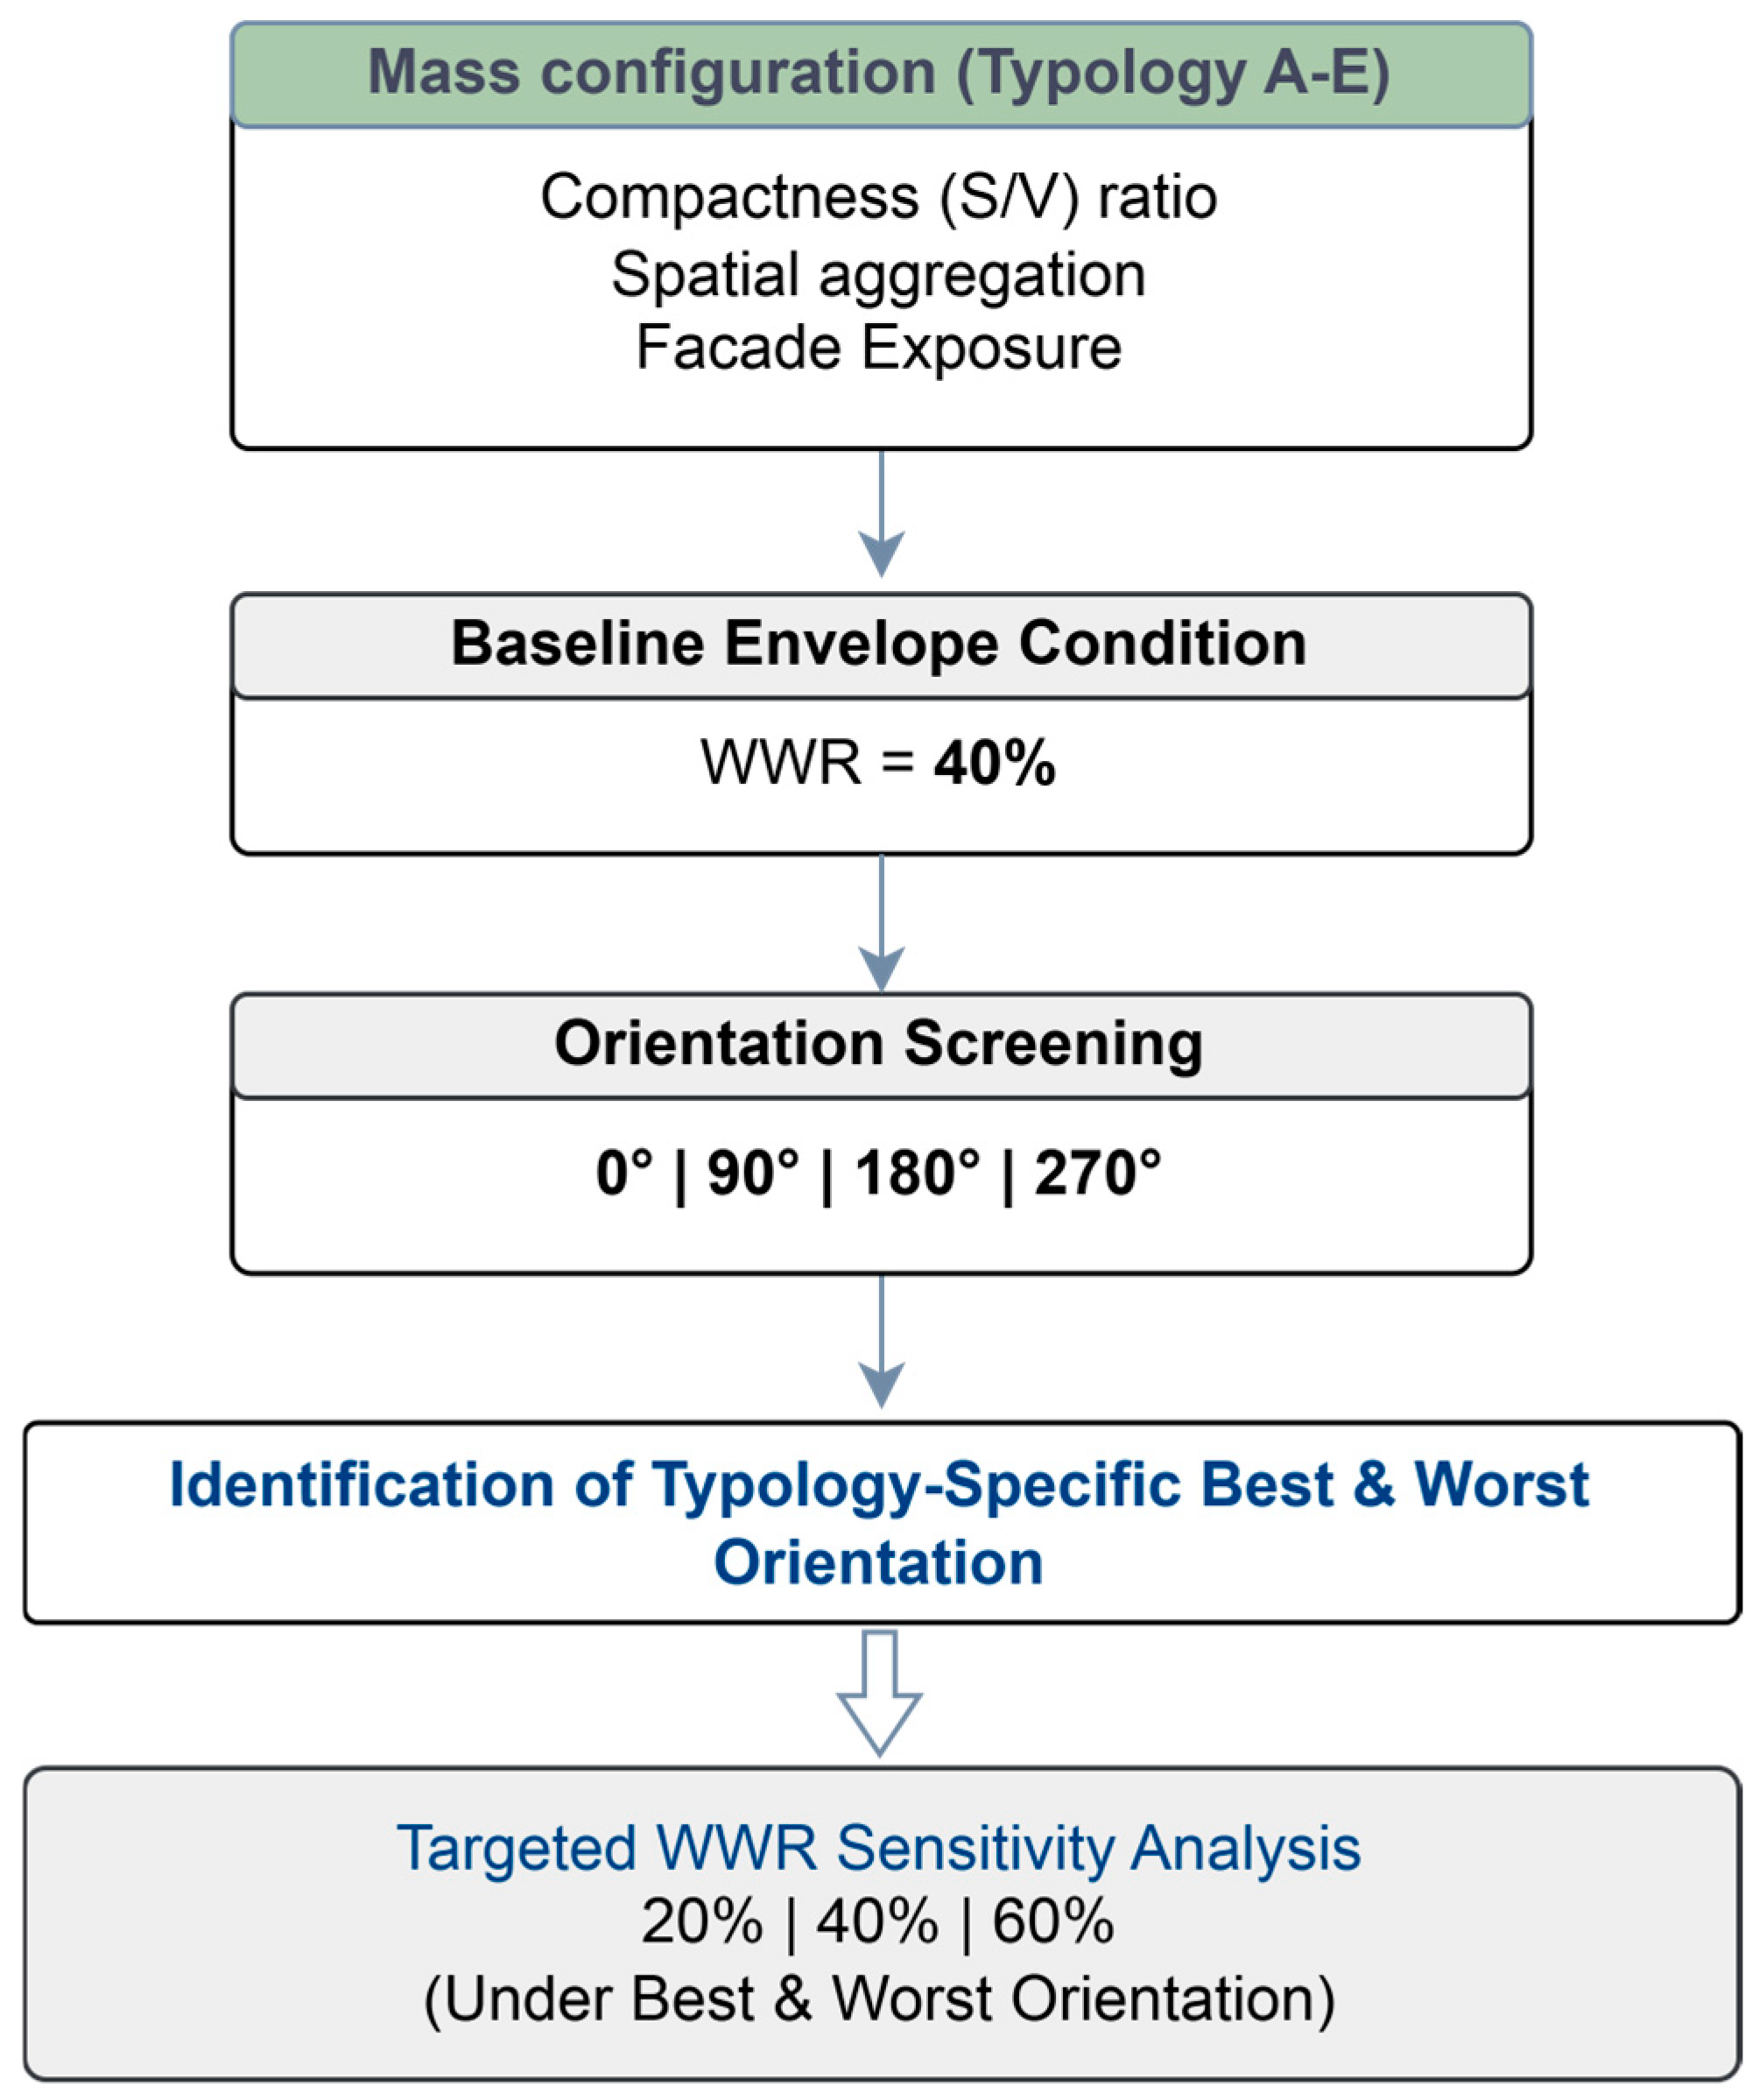
Task: Select the Facade Exposure text
Action: [878, 348]
